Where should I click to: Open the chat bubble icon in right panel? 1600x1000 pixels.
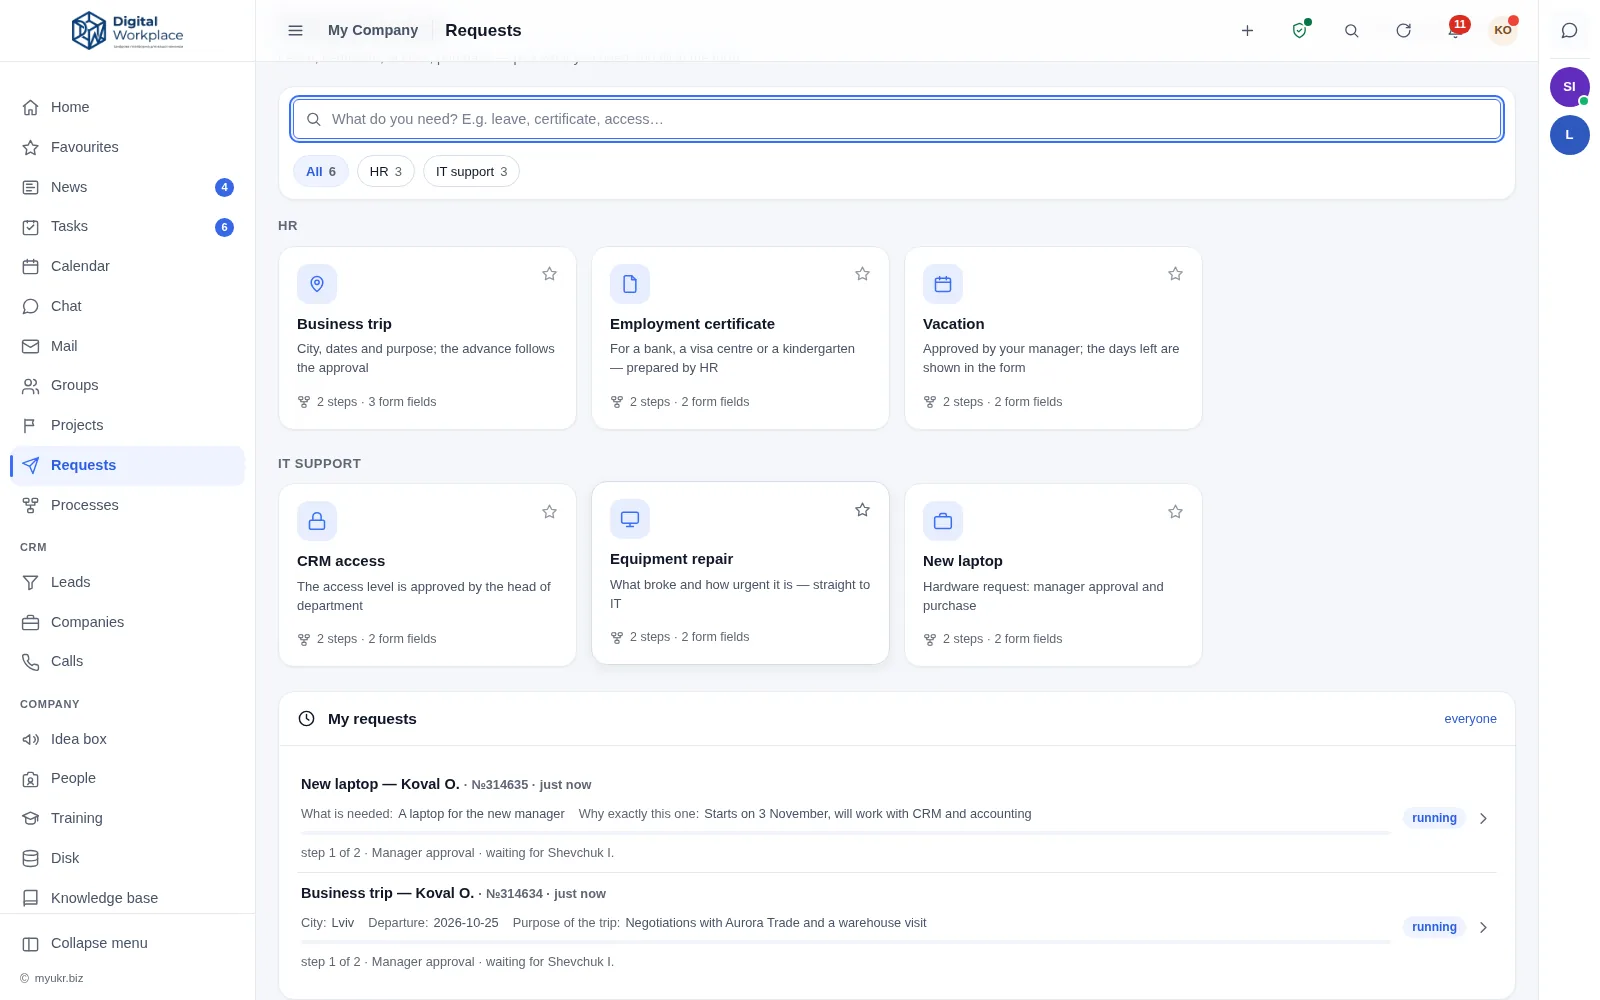pyautogui.click(x=1569, y=30)
